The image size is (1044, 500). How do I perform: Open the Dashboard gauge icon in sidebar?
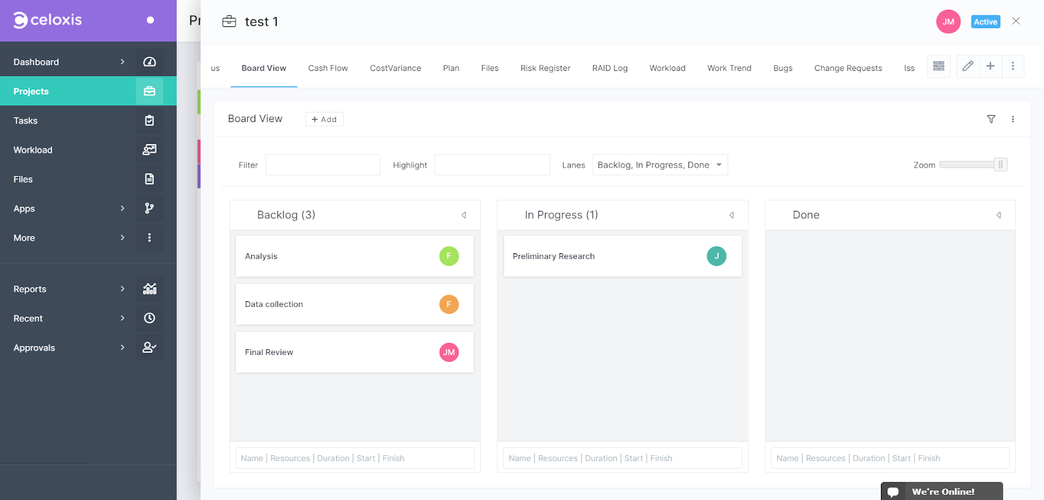(150, 62)
